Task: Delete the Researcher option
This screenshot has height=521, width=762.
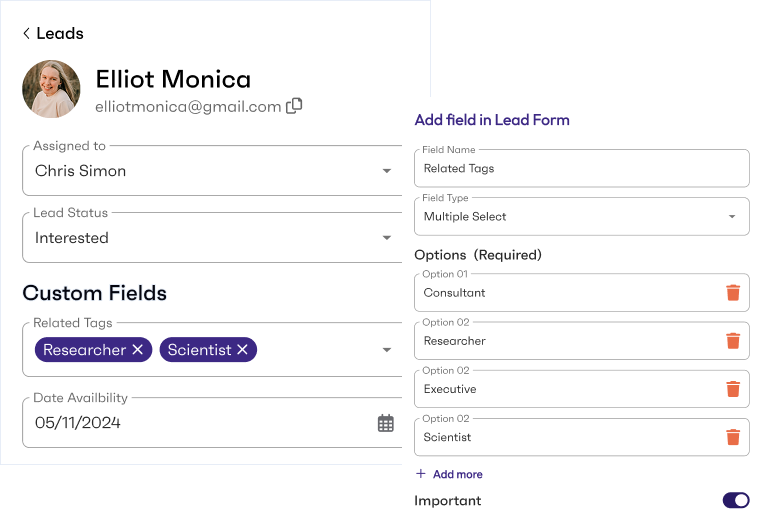Action: click(x=733, y=341)
